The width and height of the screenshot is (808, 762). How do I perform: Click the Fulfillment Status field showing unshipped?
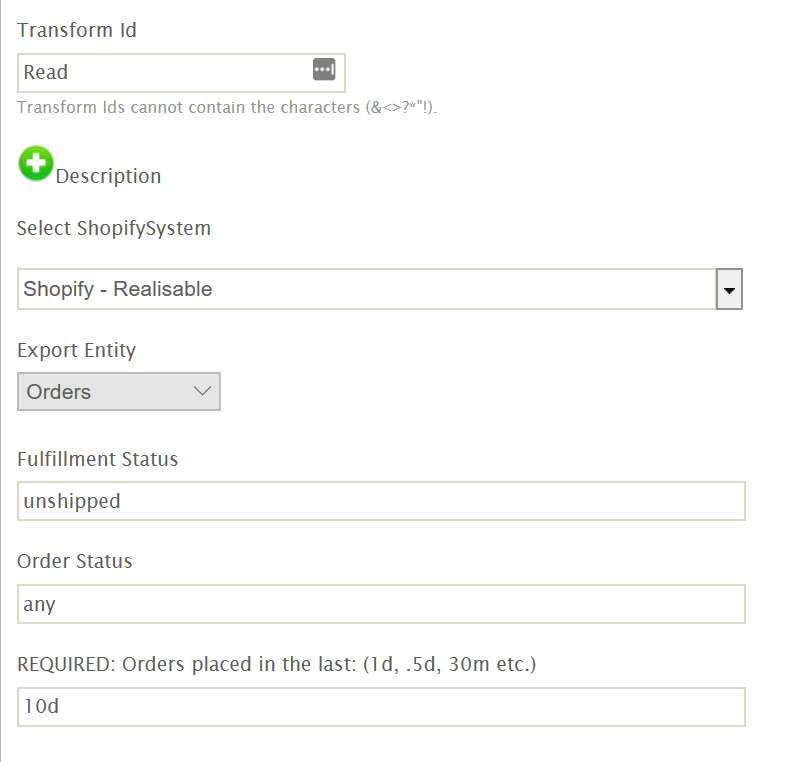[381, 501]
